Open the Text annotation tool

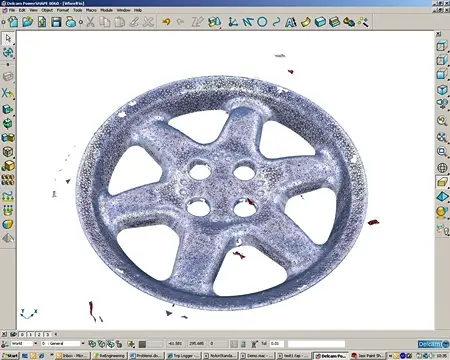[291, 22]
